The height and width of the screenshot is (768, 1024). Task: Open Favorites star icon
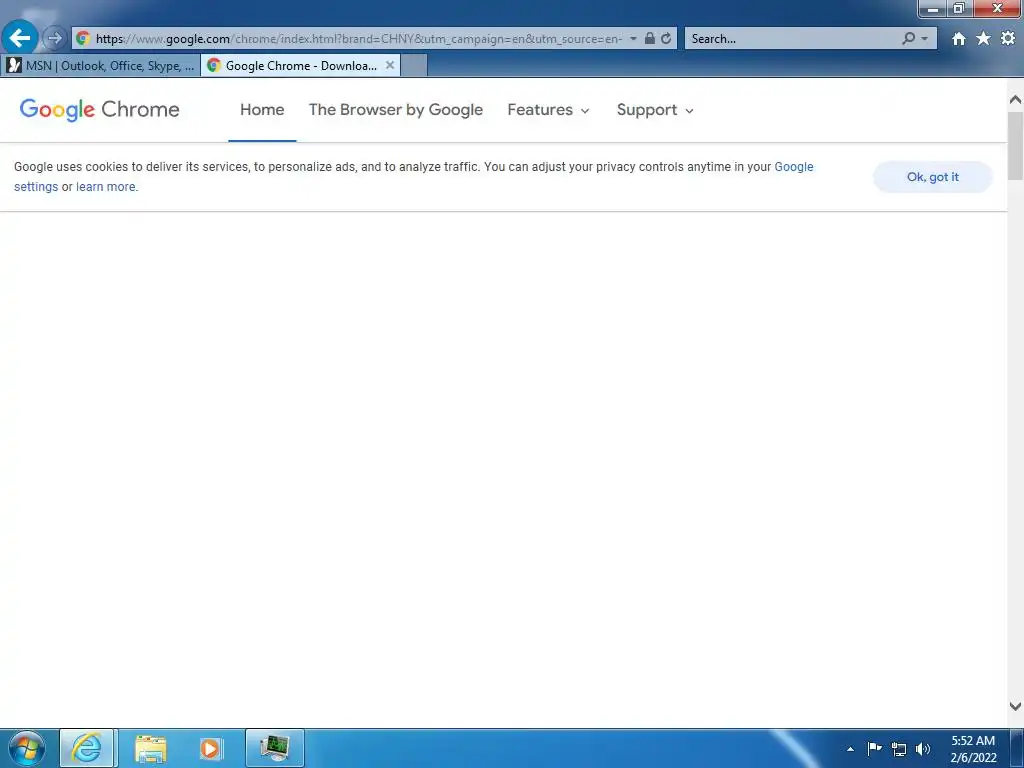tap(983, 39)
